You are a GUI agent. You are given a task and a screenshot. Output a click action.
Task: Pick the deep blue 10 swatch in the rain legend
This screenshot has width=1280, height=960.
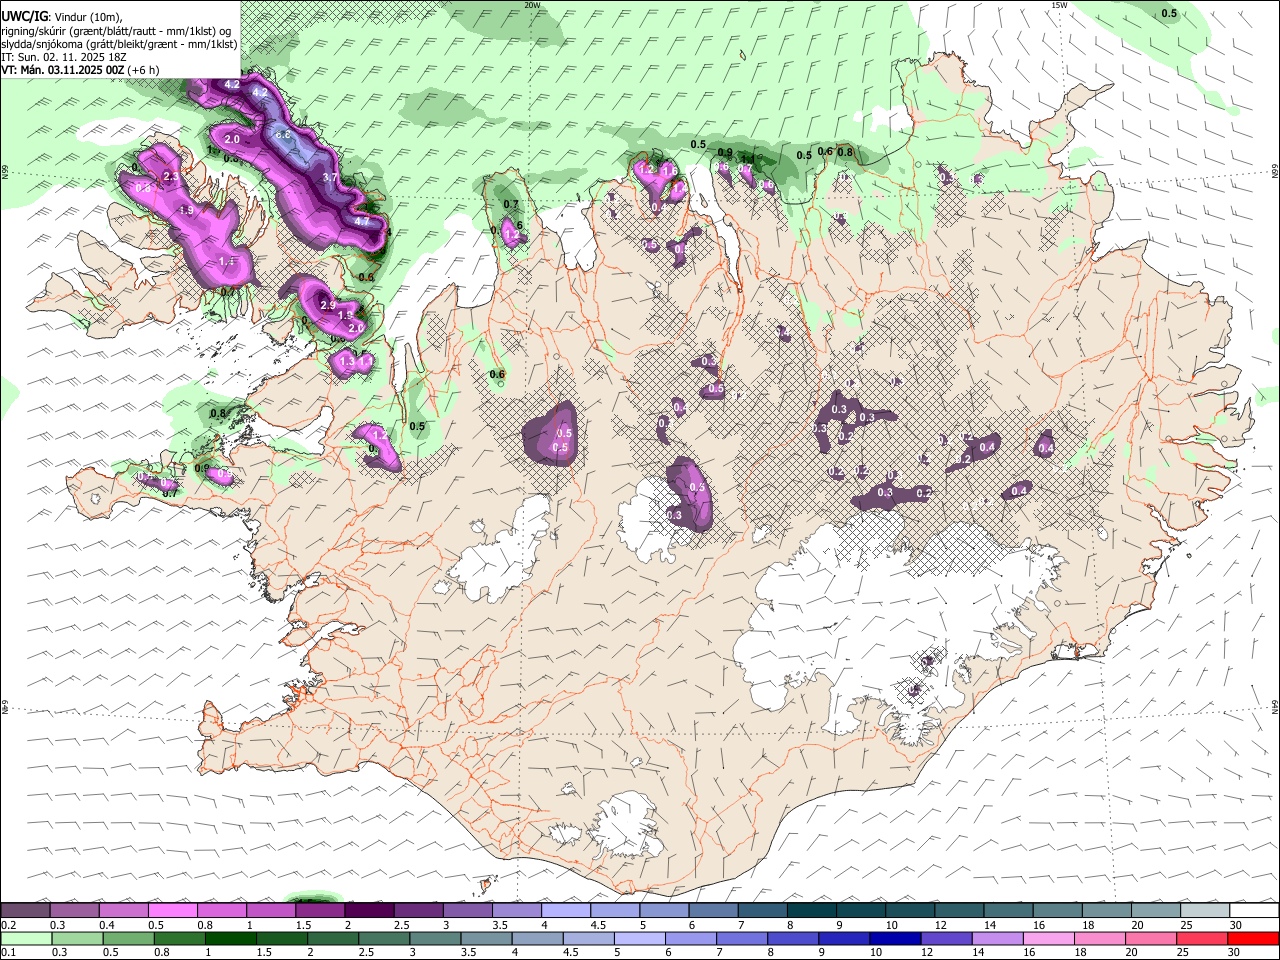895,938
